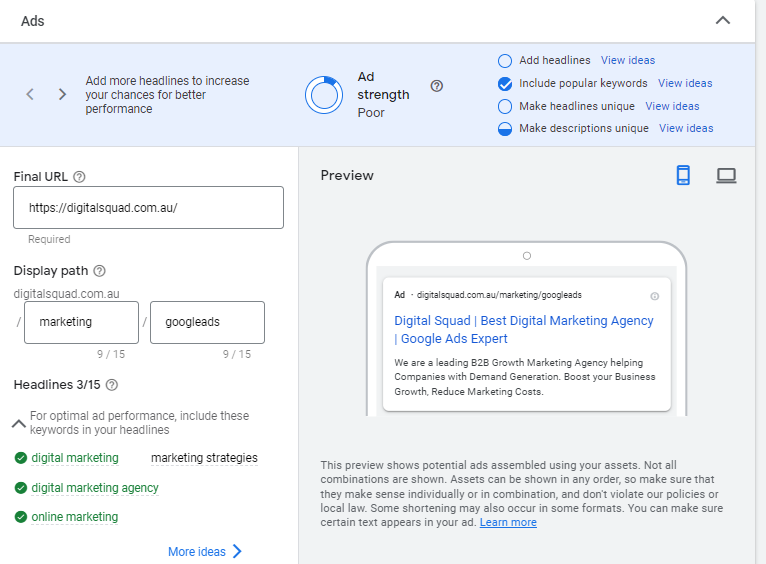The width and height of the screenshot is (766, 564).
Task: Click the 'Make descriptions unique' label
Action: tap(584, 128)
